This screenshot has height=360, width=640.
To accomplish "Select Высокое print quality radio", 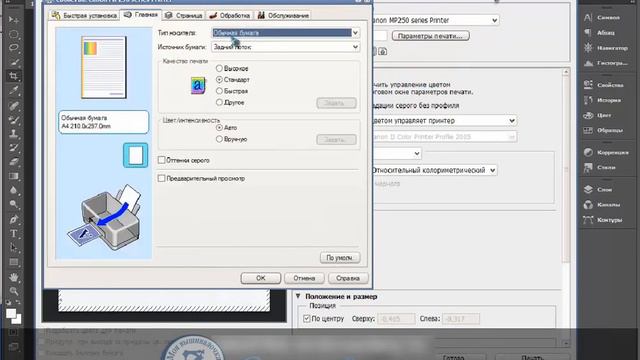I will coord(219,68).
